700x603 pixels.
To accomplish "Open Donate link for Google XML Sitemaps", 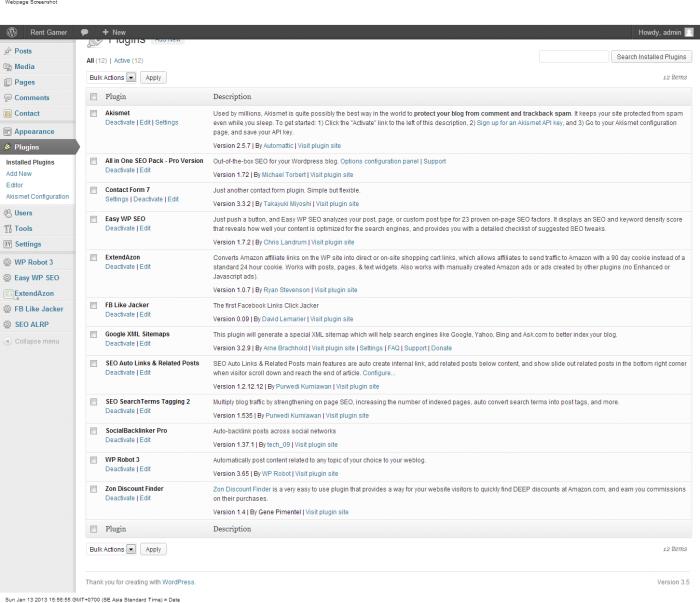I will (x=442, y=348).
